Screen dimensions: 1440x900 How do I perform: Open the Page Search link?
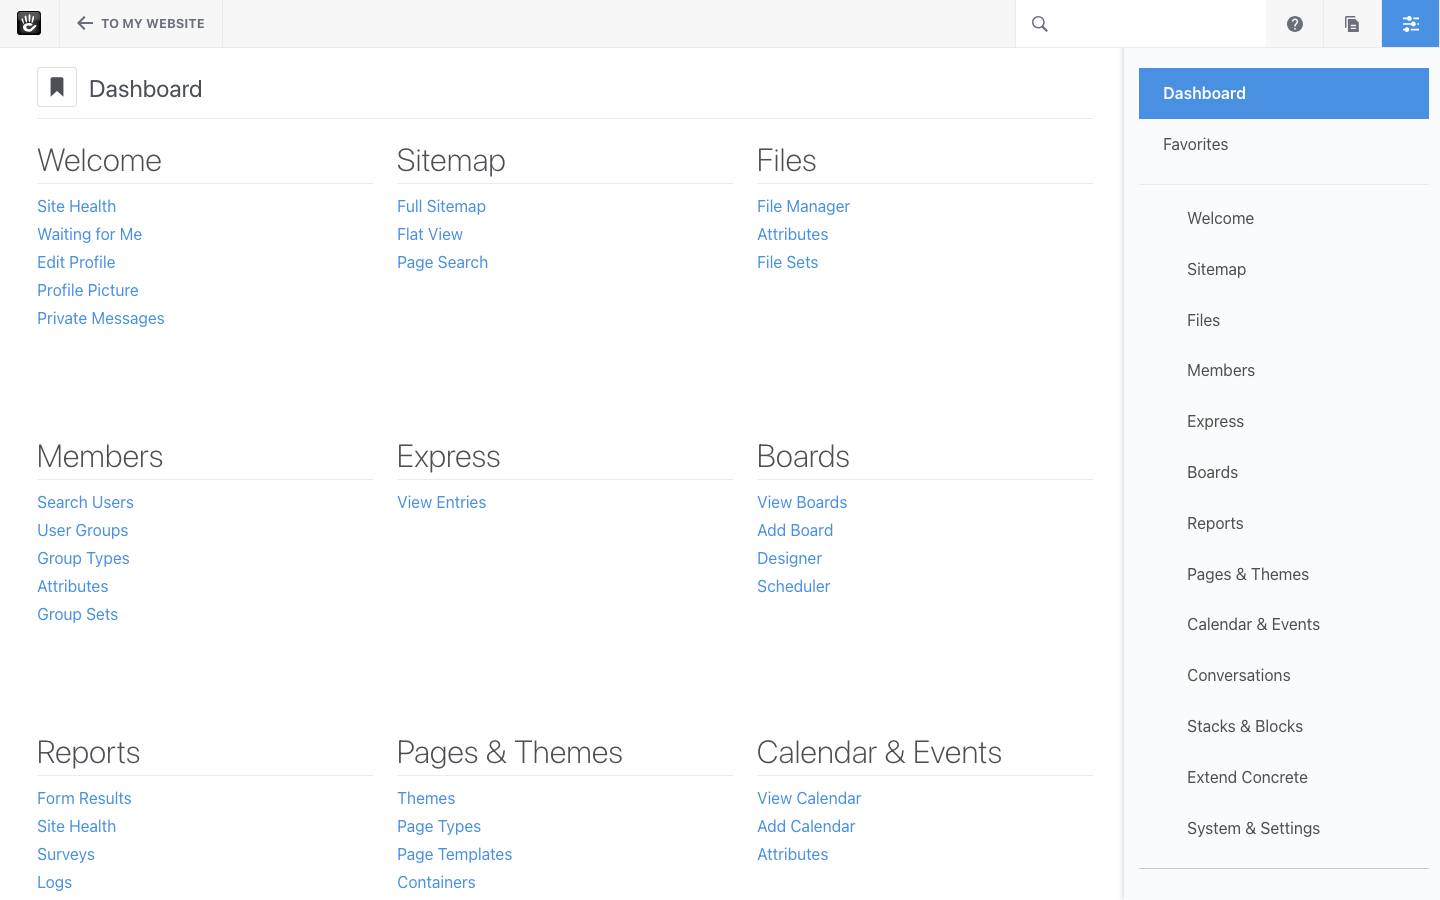442,262
